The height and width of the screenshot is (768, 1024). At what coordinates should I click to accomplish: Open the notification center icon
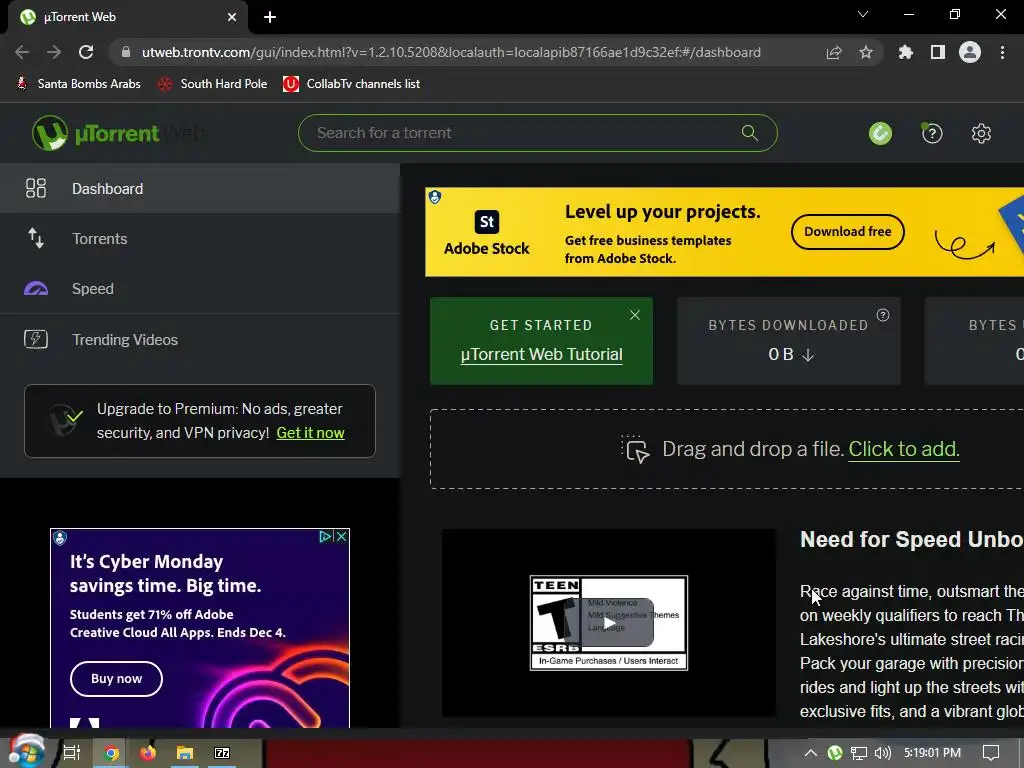(x=991, y=753)
